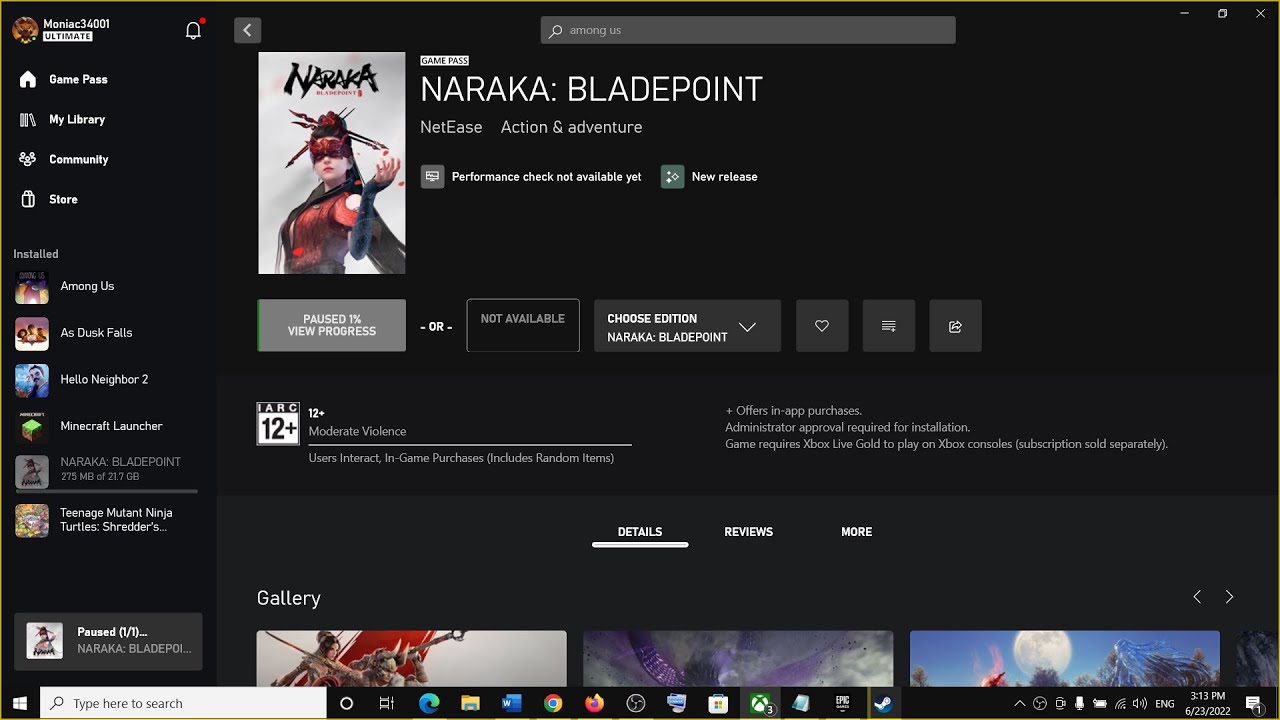The height and width of the screenshot is (720, 1280).
Task: Expand the Choose Edition dropdown
Action: pos(687,325)
